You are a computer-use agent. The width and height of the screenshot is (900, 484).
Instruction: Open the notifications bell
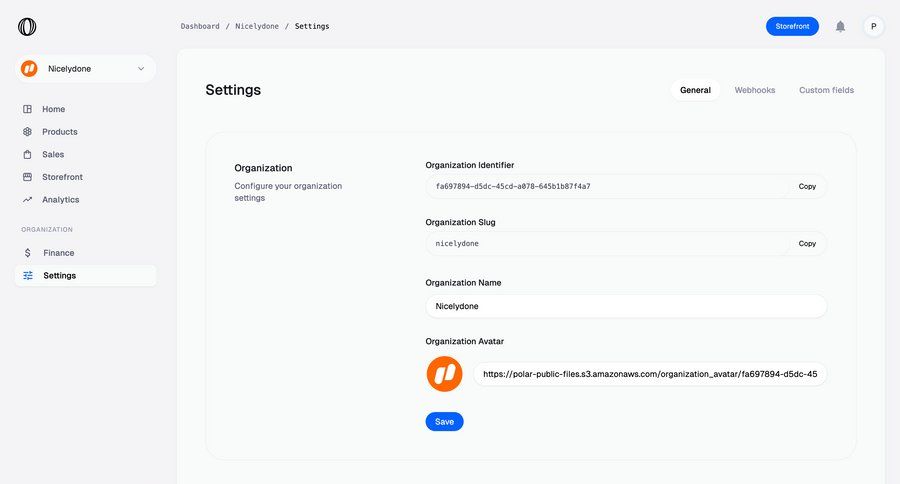(840, 26)
